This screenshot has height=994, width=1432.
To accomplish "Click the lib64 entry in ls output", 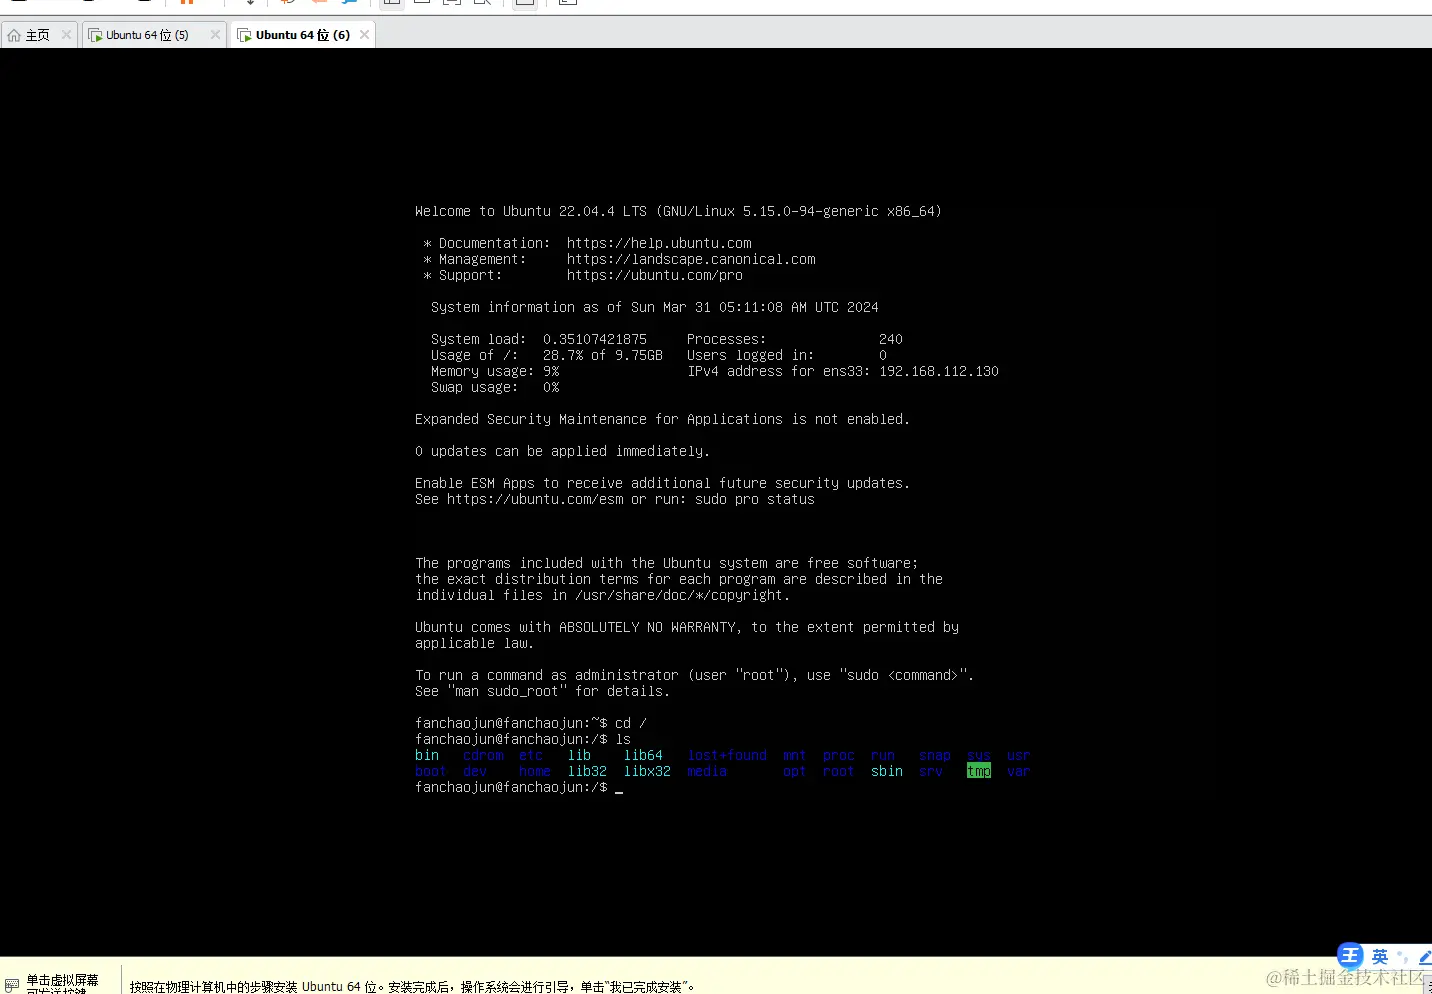I will point(643,755).
